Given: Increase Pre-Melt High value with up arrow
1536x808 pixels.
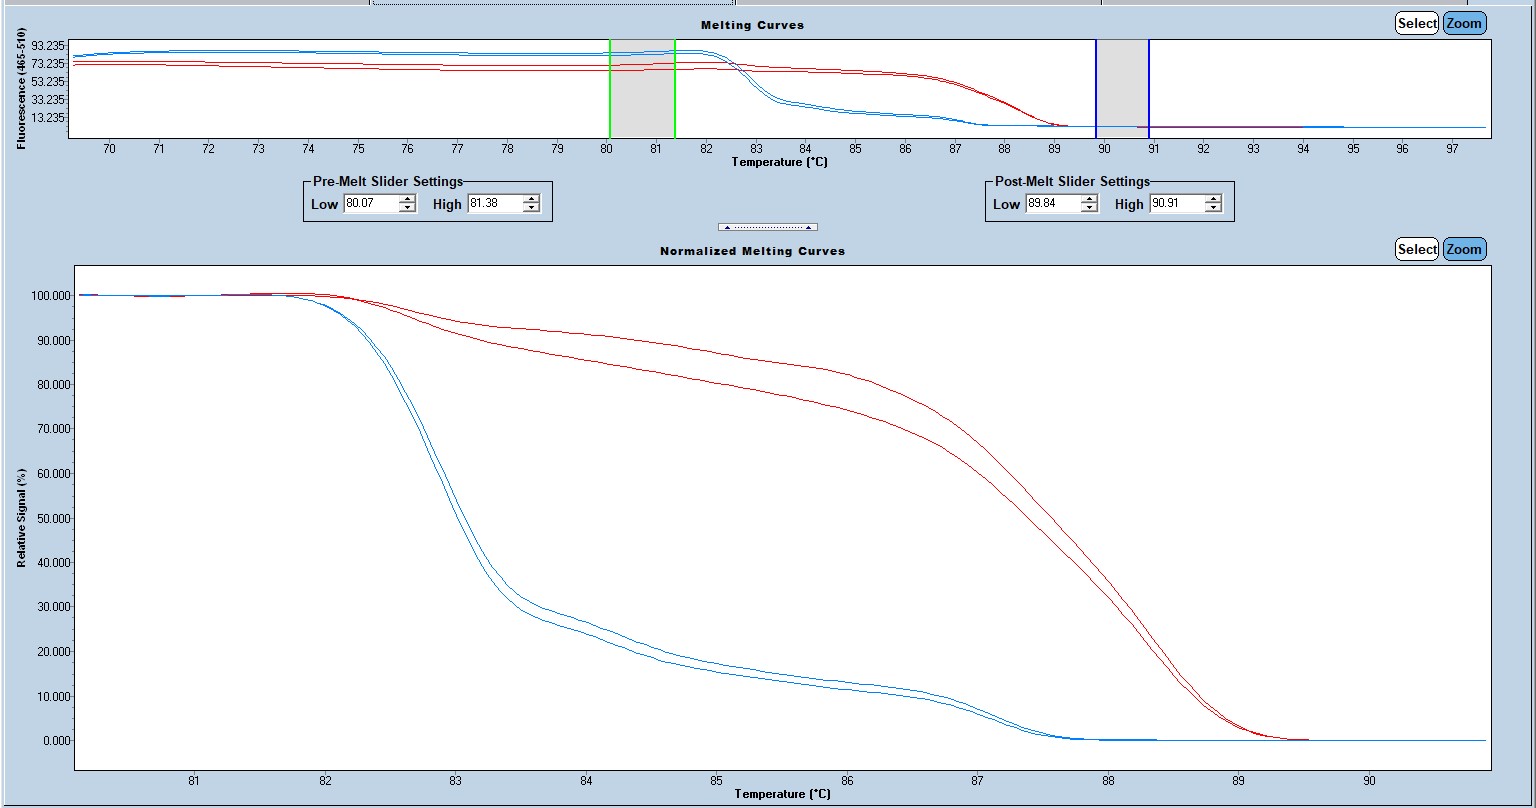Looking at the screenshot, I should click(531, 199).
